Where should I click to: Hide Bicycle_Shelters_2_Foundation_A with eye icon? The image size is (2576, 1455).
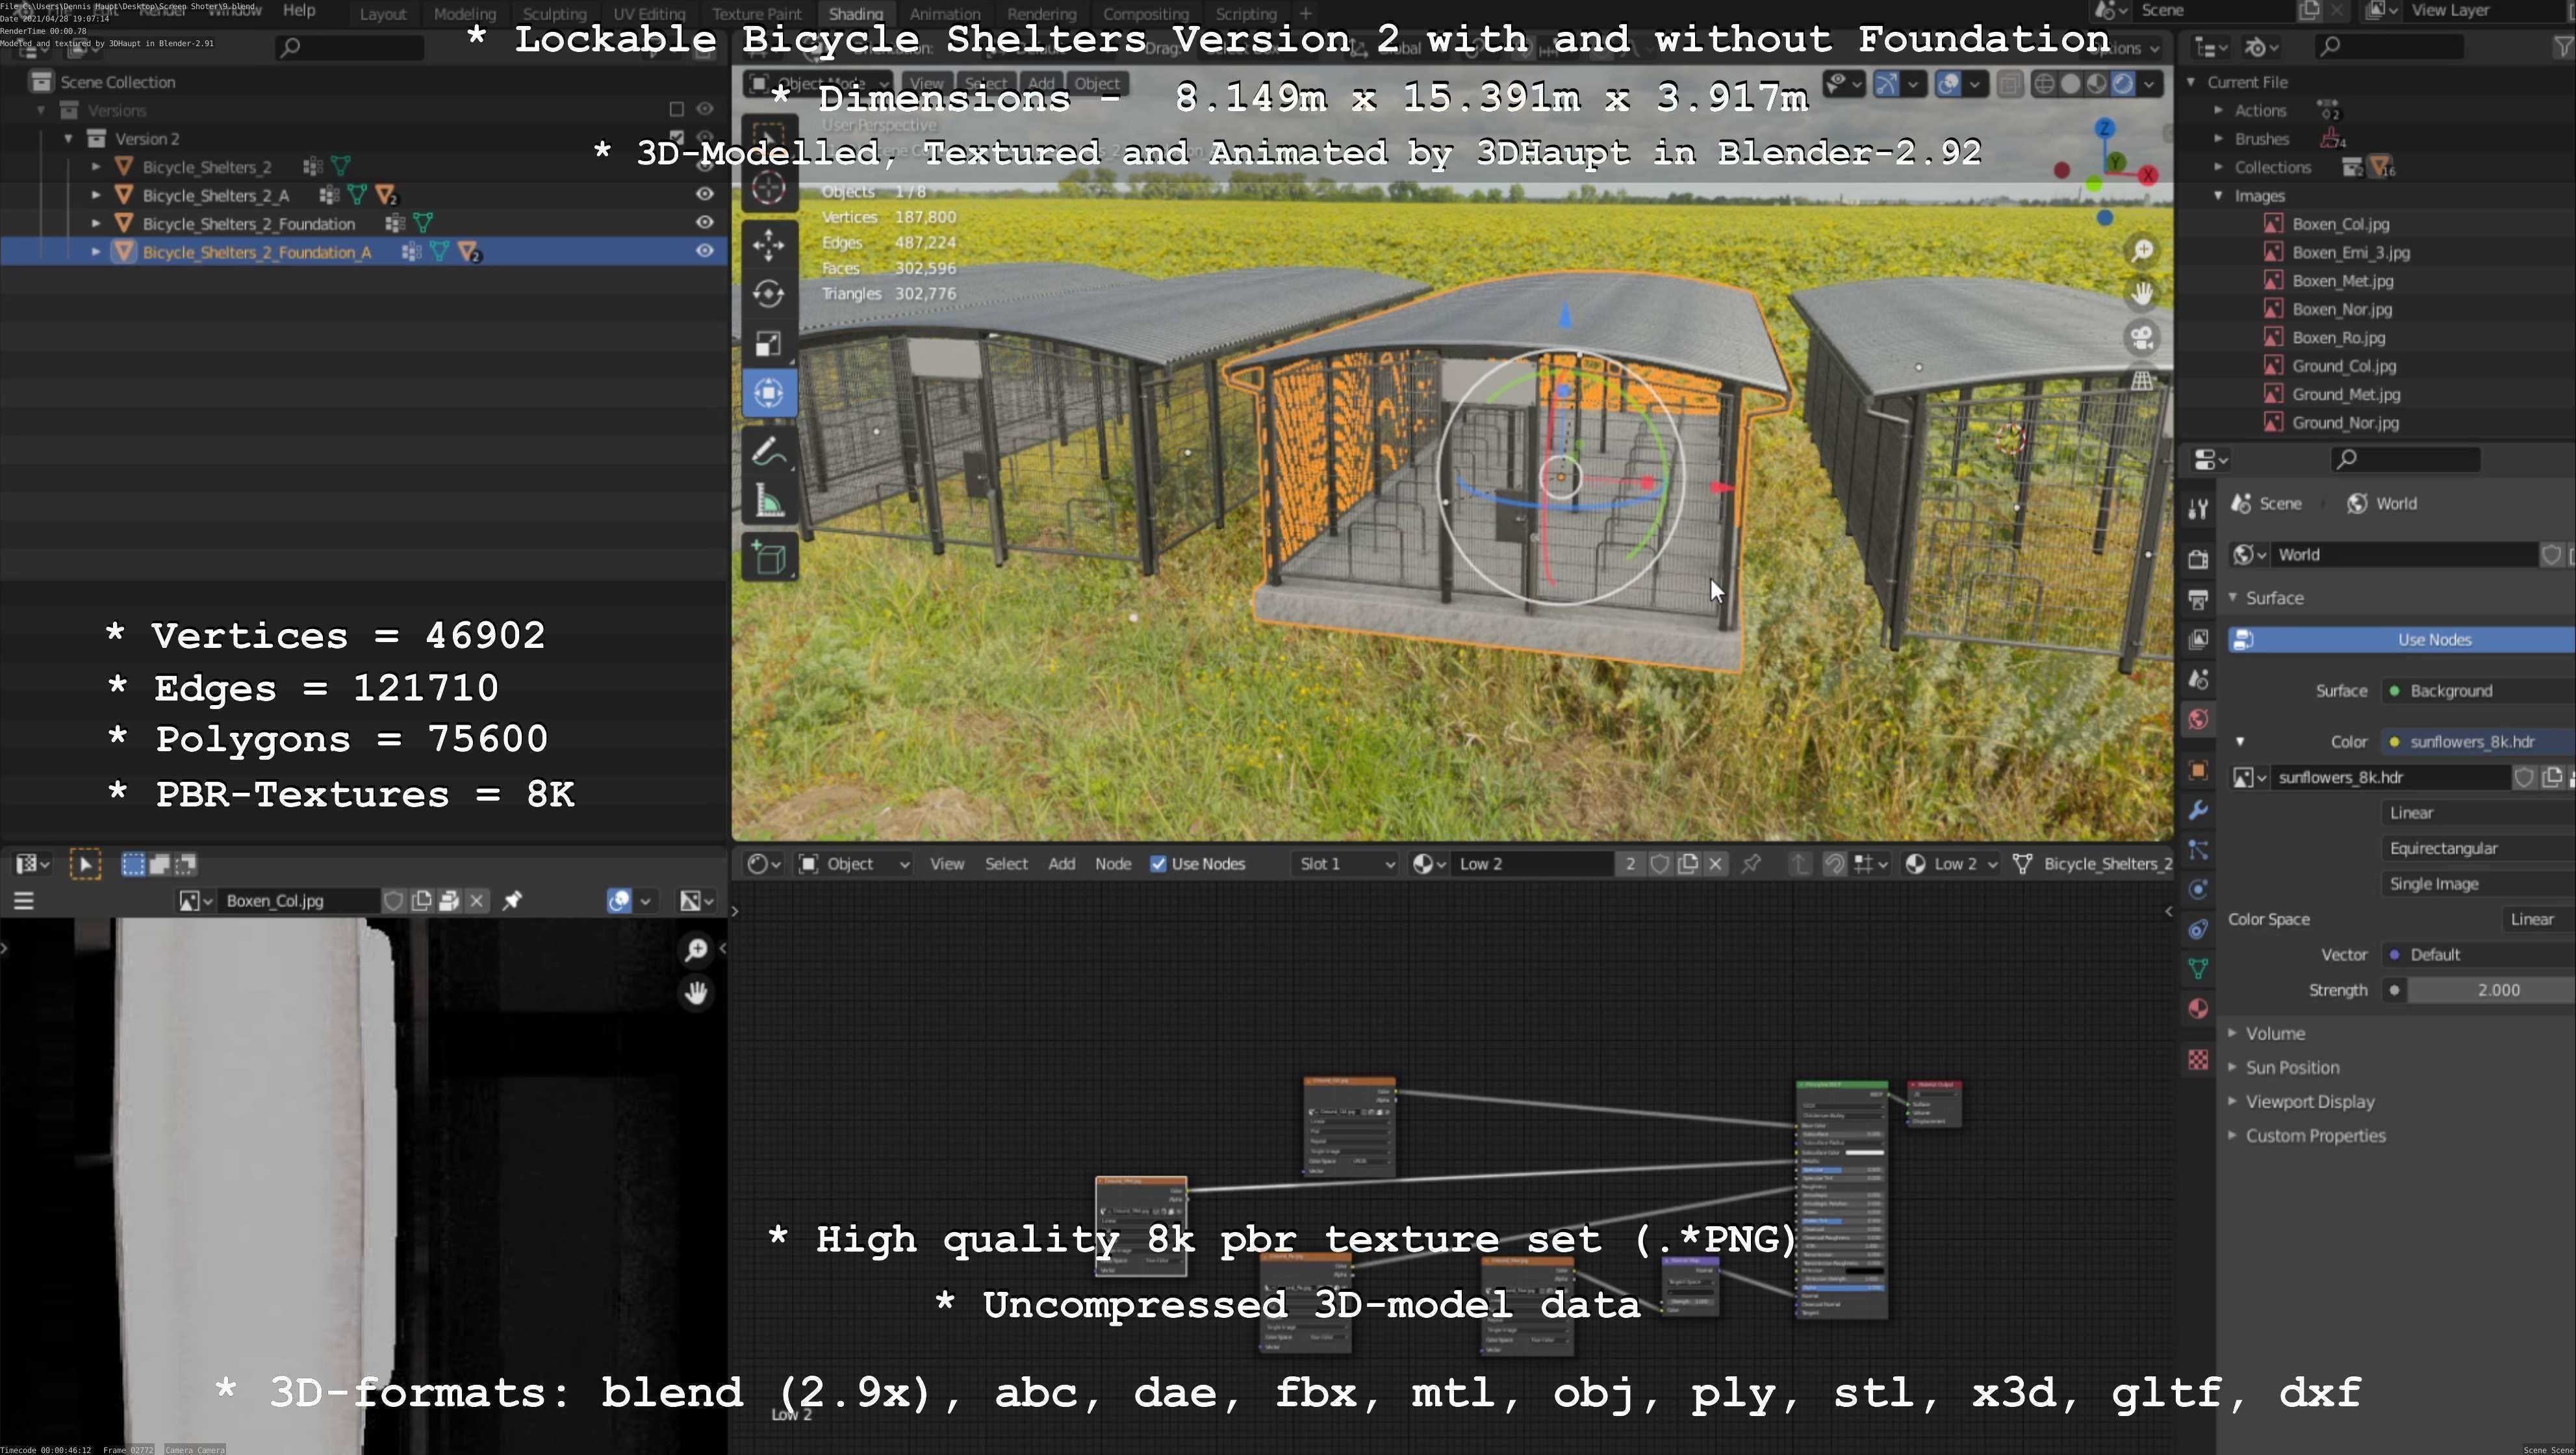click(x=705, y=251)
